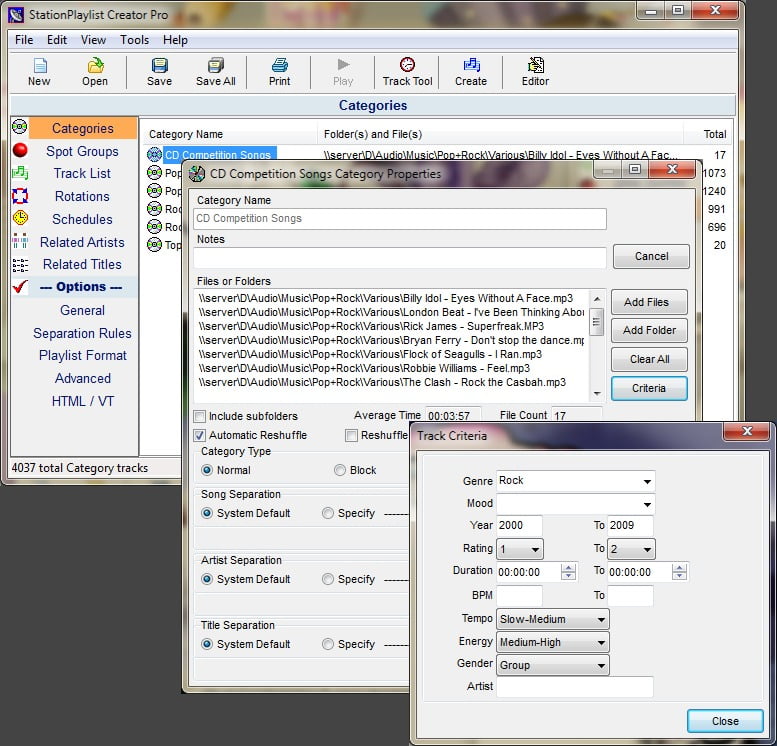
Task: Open the Rating To dropdown showing 2
Action: click(x=631, y=549)
